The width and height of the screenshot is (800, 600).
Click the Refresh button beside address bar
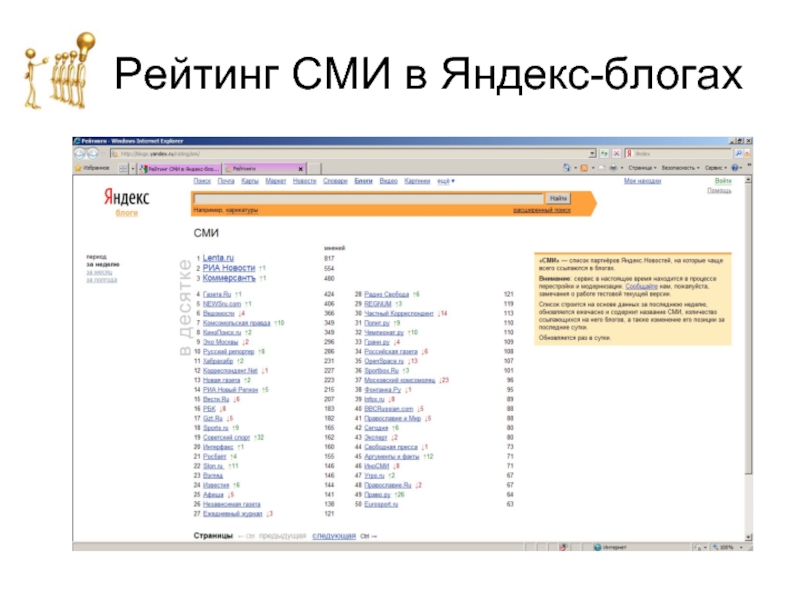pyautogui.click(x=605, y=153)
